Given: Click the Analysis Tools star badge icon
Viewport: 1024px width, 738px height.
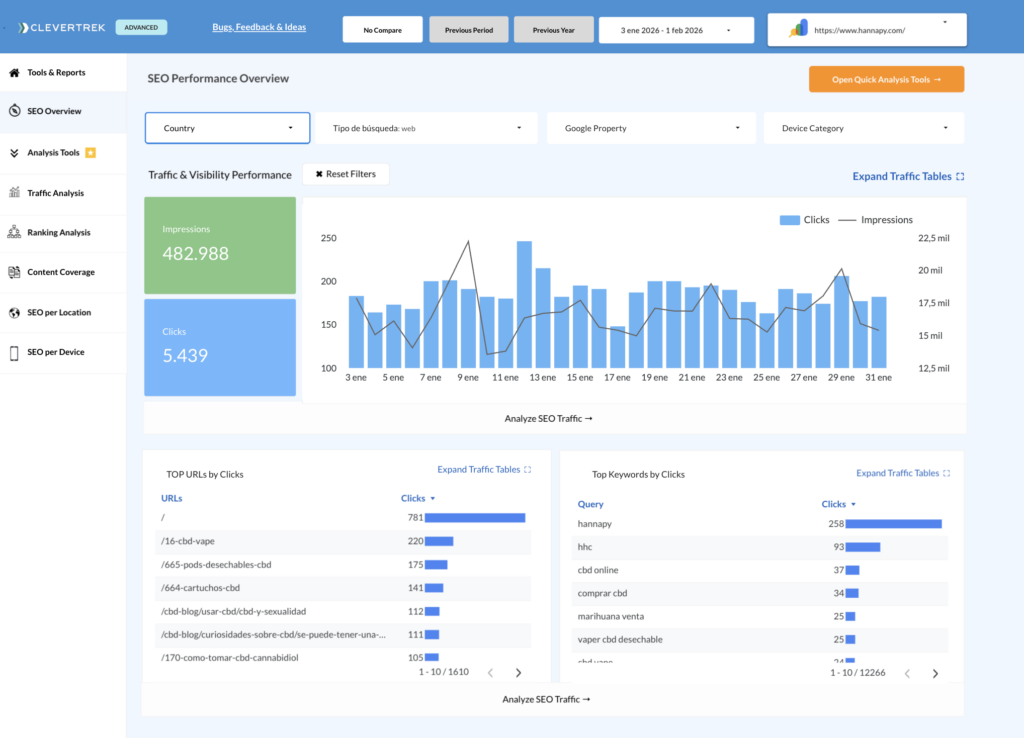Looking at the screenshot, I should point(90,153).
